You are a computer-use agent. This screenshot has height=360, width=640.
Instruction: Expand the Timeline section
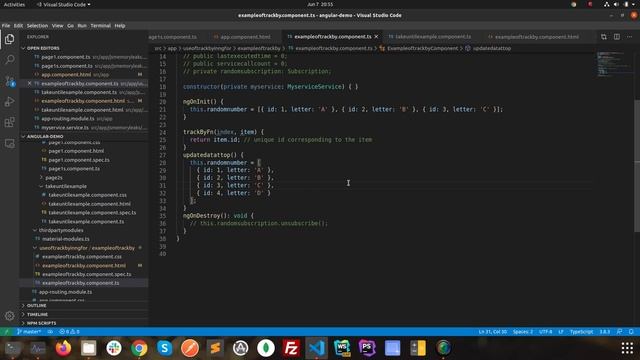tap(37, 314)
